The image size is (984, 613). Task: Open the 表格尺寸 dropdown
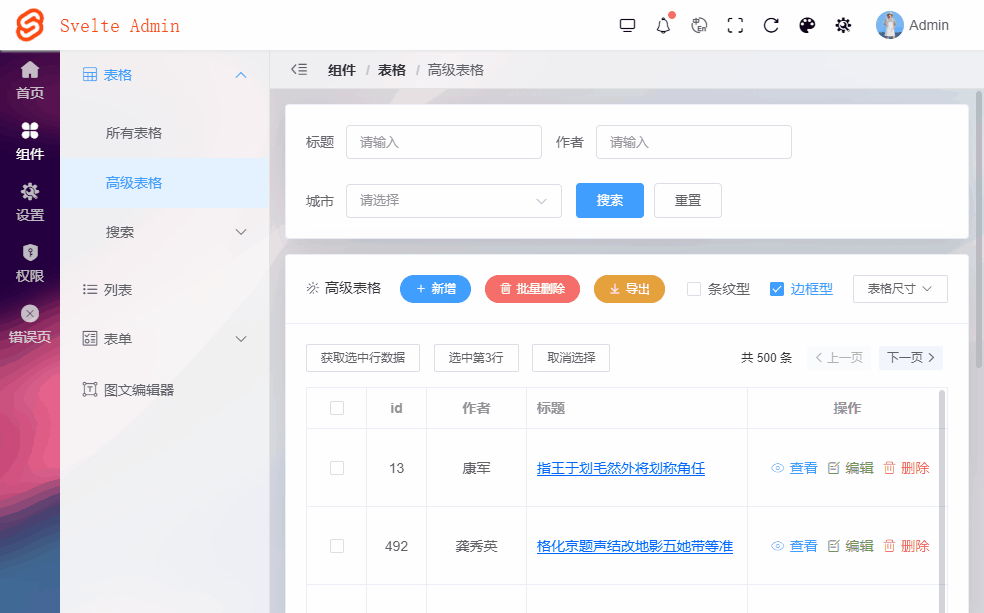[899, 288]
